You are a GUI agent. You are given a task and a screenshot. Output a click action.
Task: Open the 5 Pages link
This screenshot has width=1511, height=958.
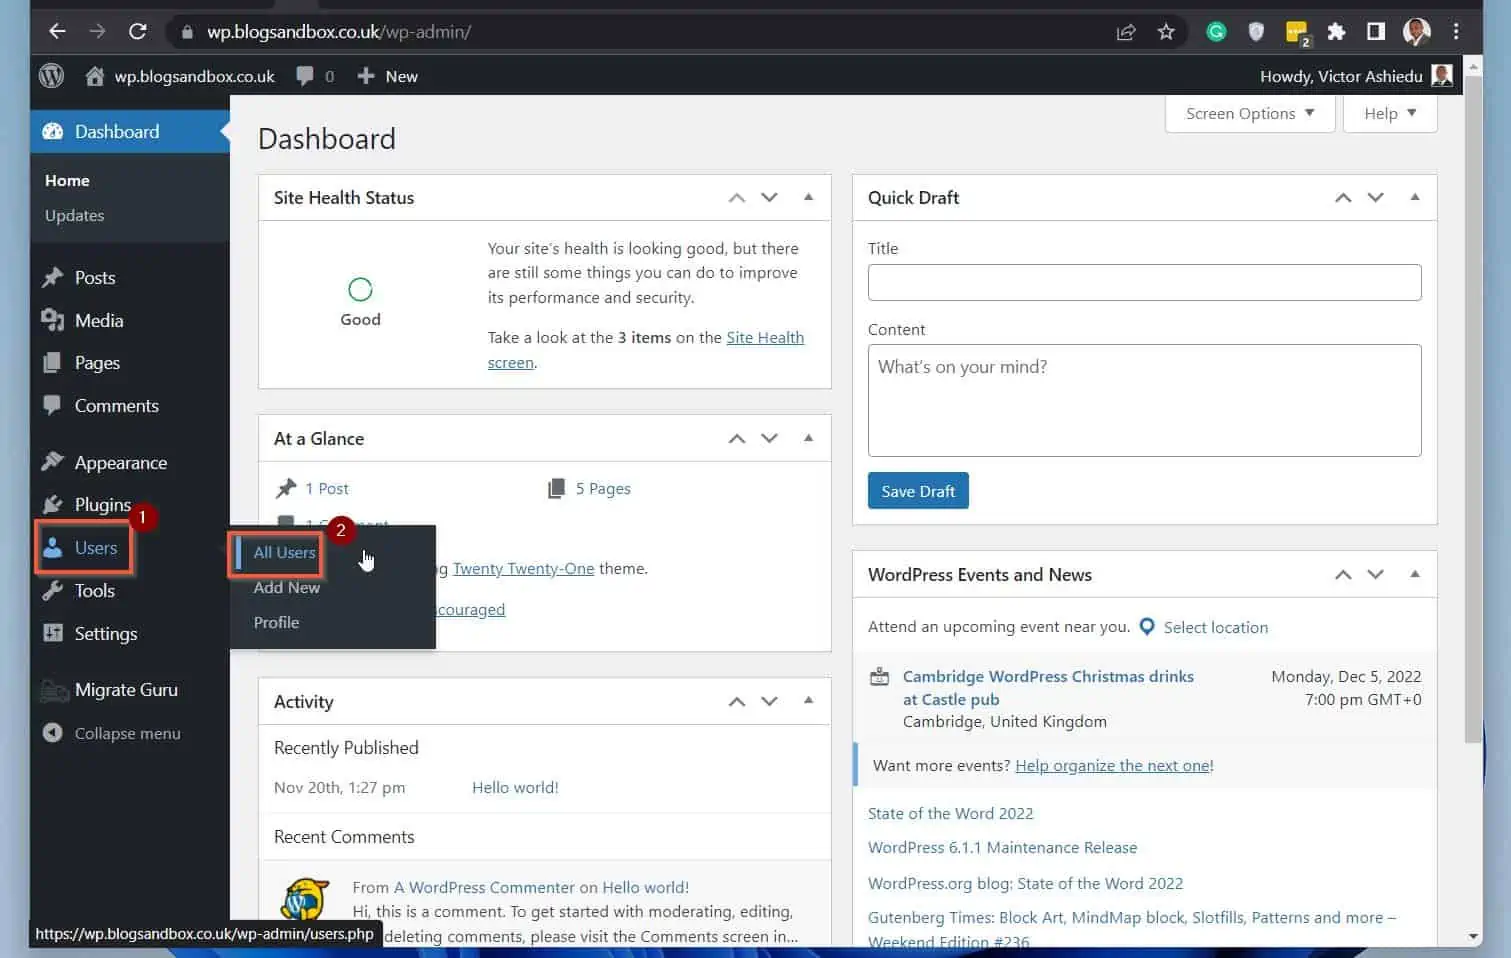tap(602, 489)
